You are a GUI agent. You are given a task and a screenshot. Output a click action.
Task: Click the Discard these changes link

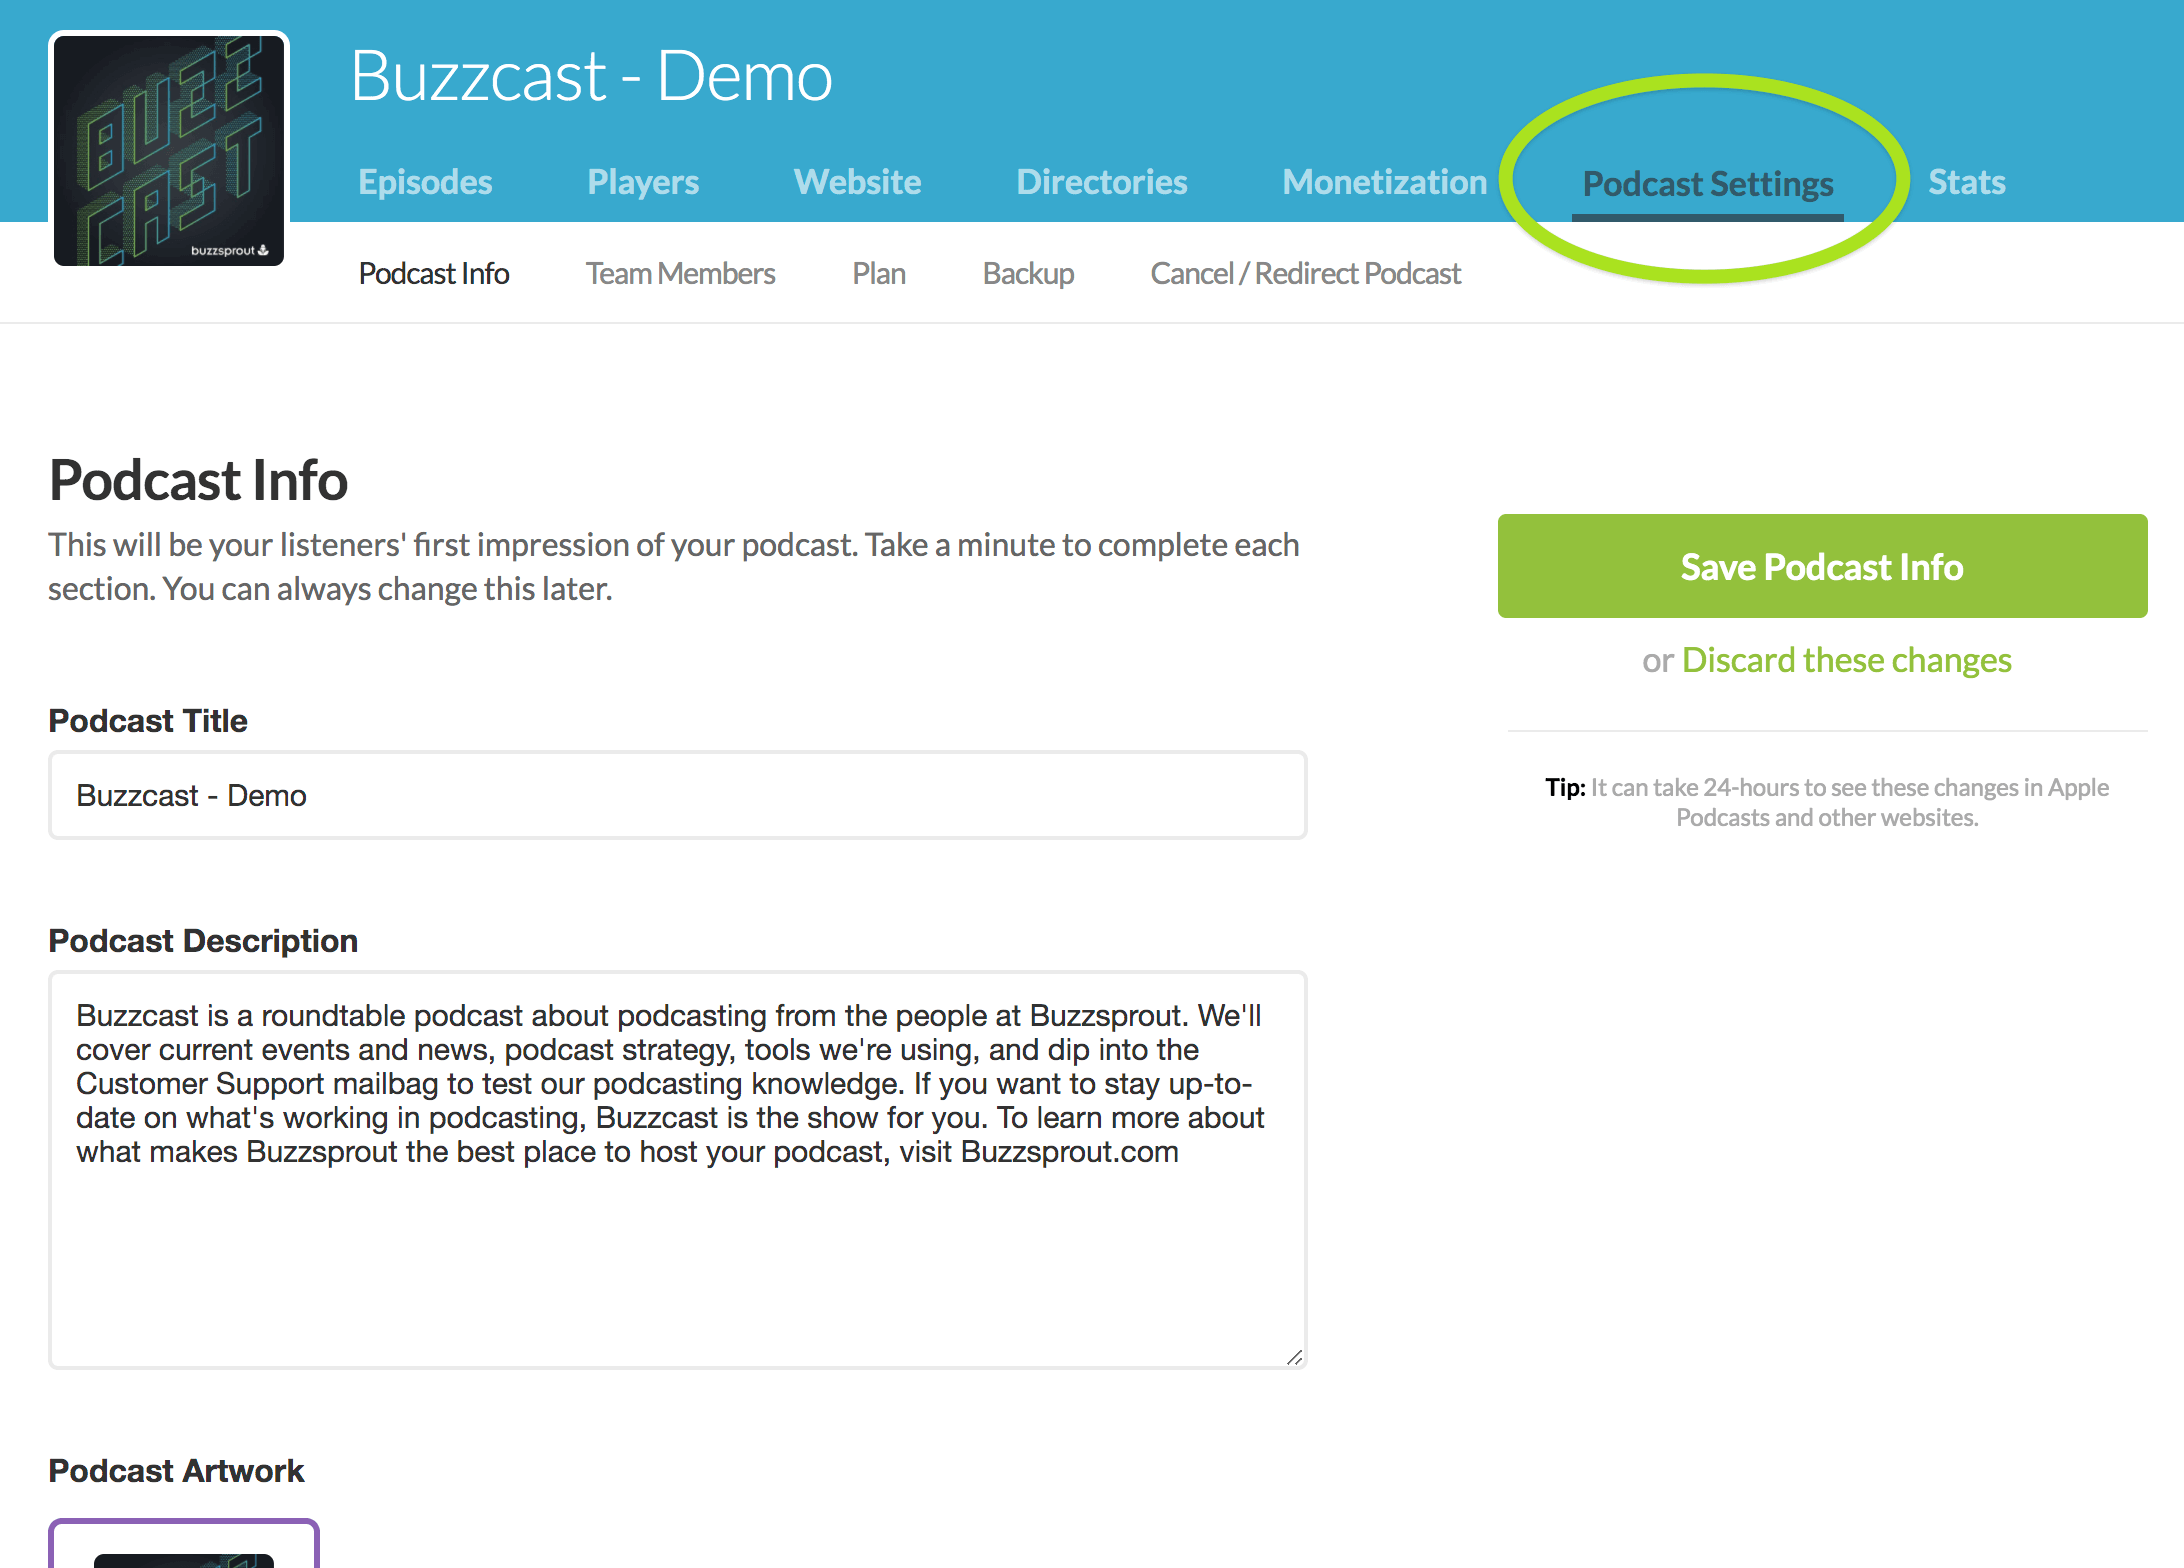pos(1846,660)
